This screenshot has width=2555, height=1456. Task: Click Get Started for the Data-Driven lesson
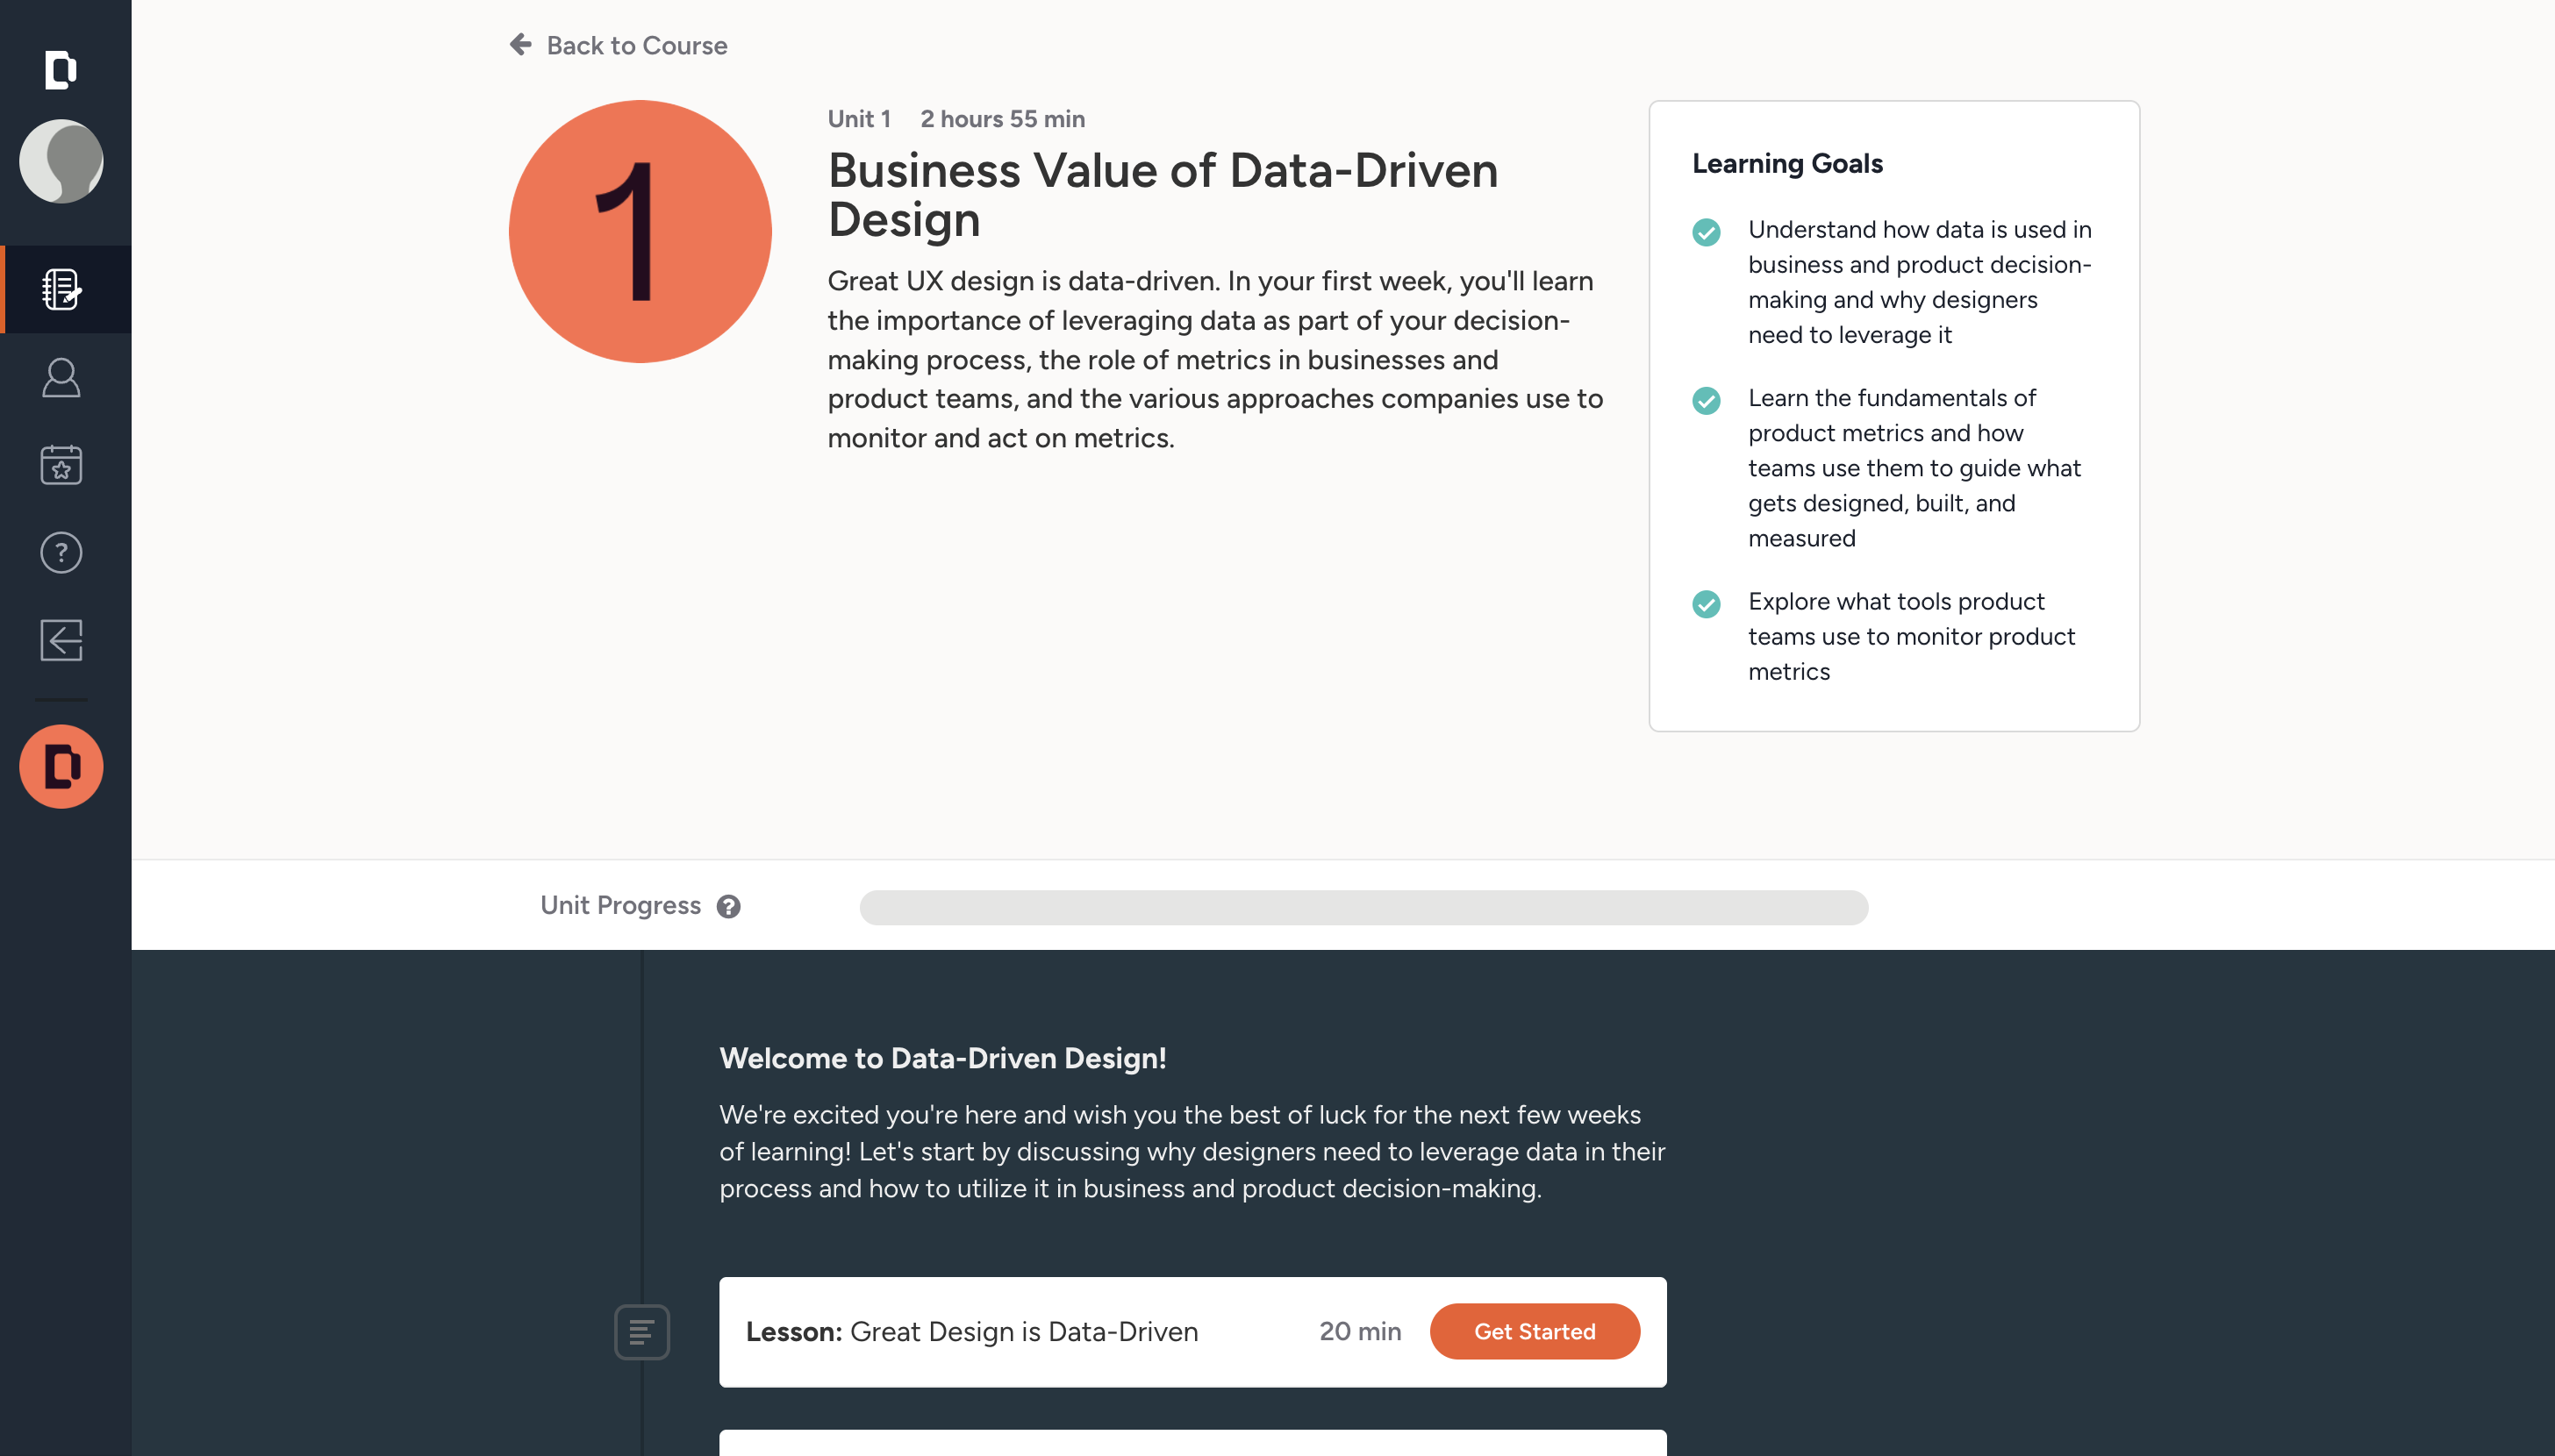pos(1534,1331)
